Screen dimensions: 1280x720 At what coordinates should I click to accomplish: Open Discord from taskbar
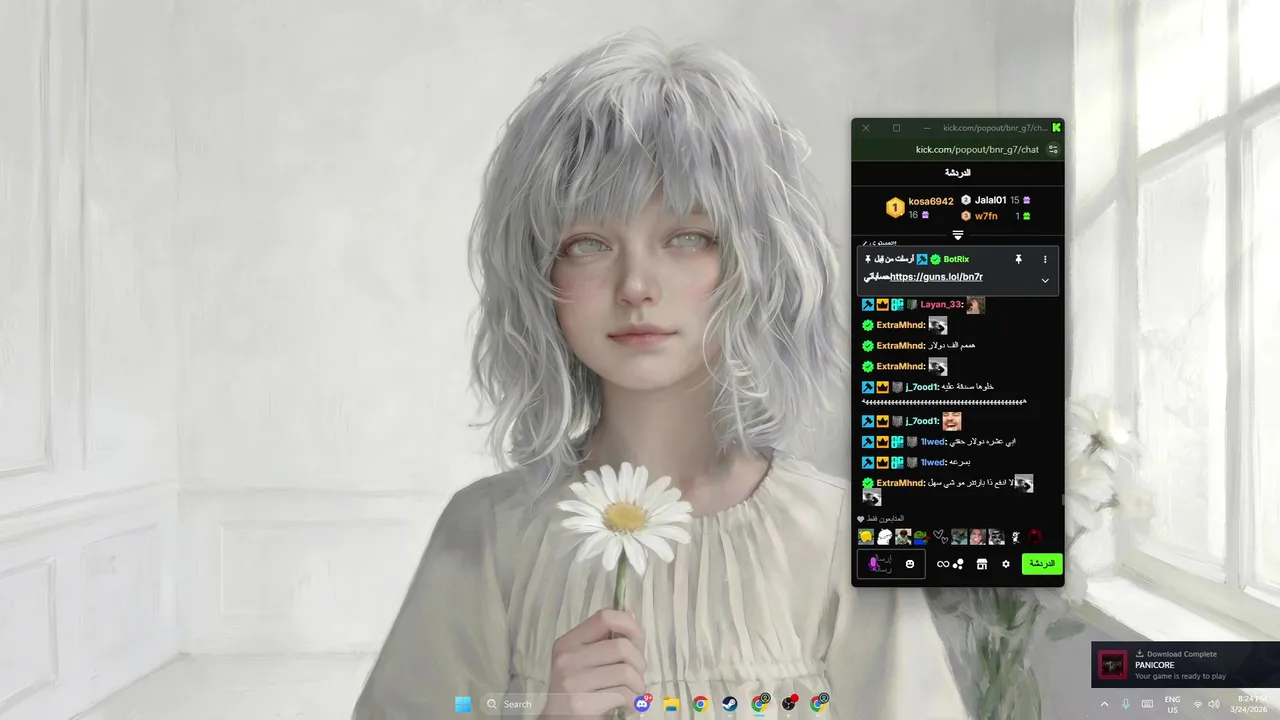[x=643, y=704]
